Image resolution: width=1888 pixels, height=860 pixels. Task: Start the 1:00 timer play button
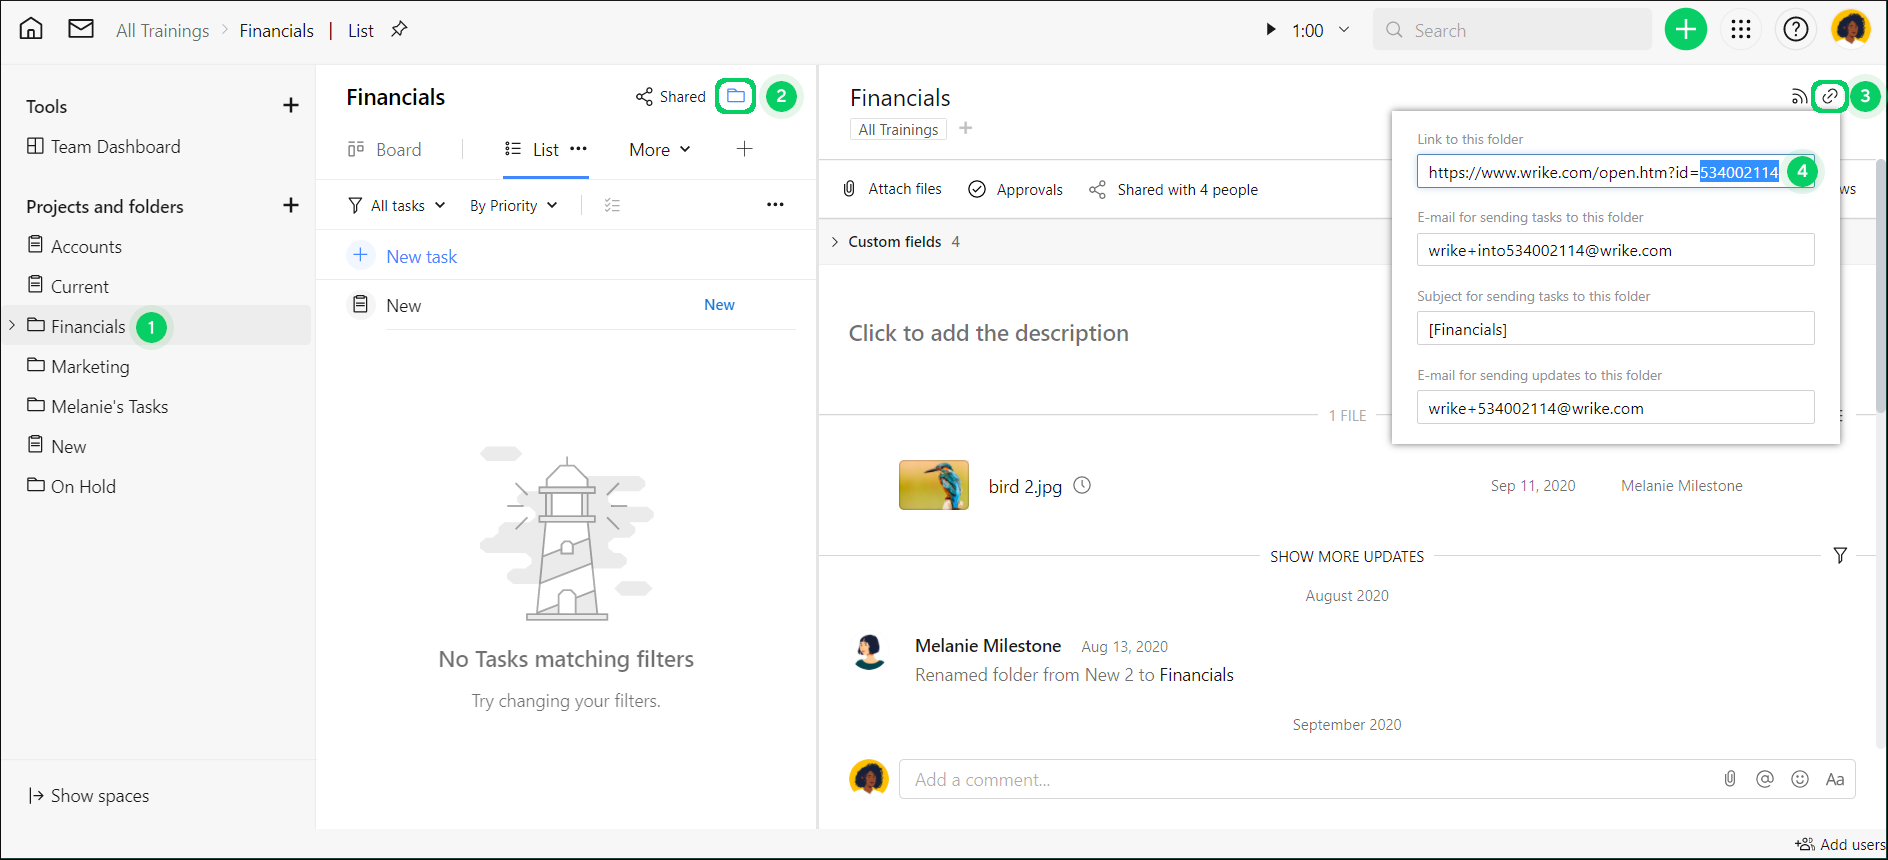coord(1271,30)
